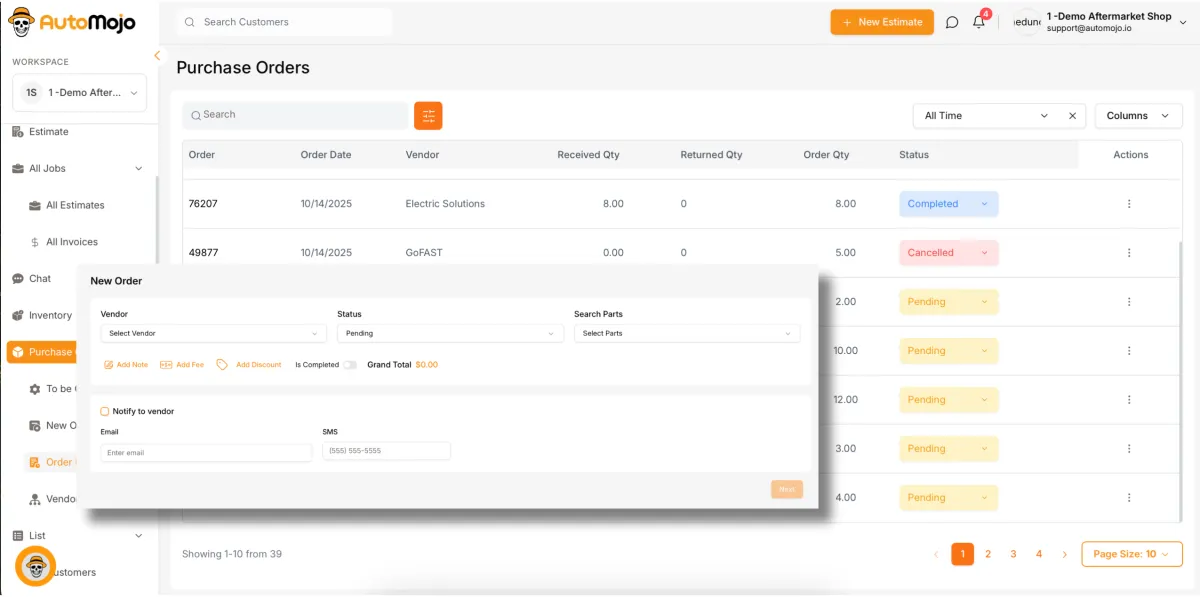Open actions menu for order 76207

tap(1129, 204)
